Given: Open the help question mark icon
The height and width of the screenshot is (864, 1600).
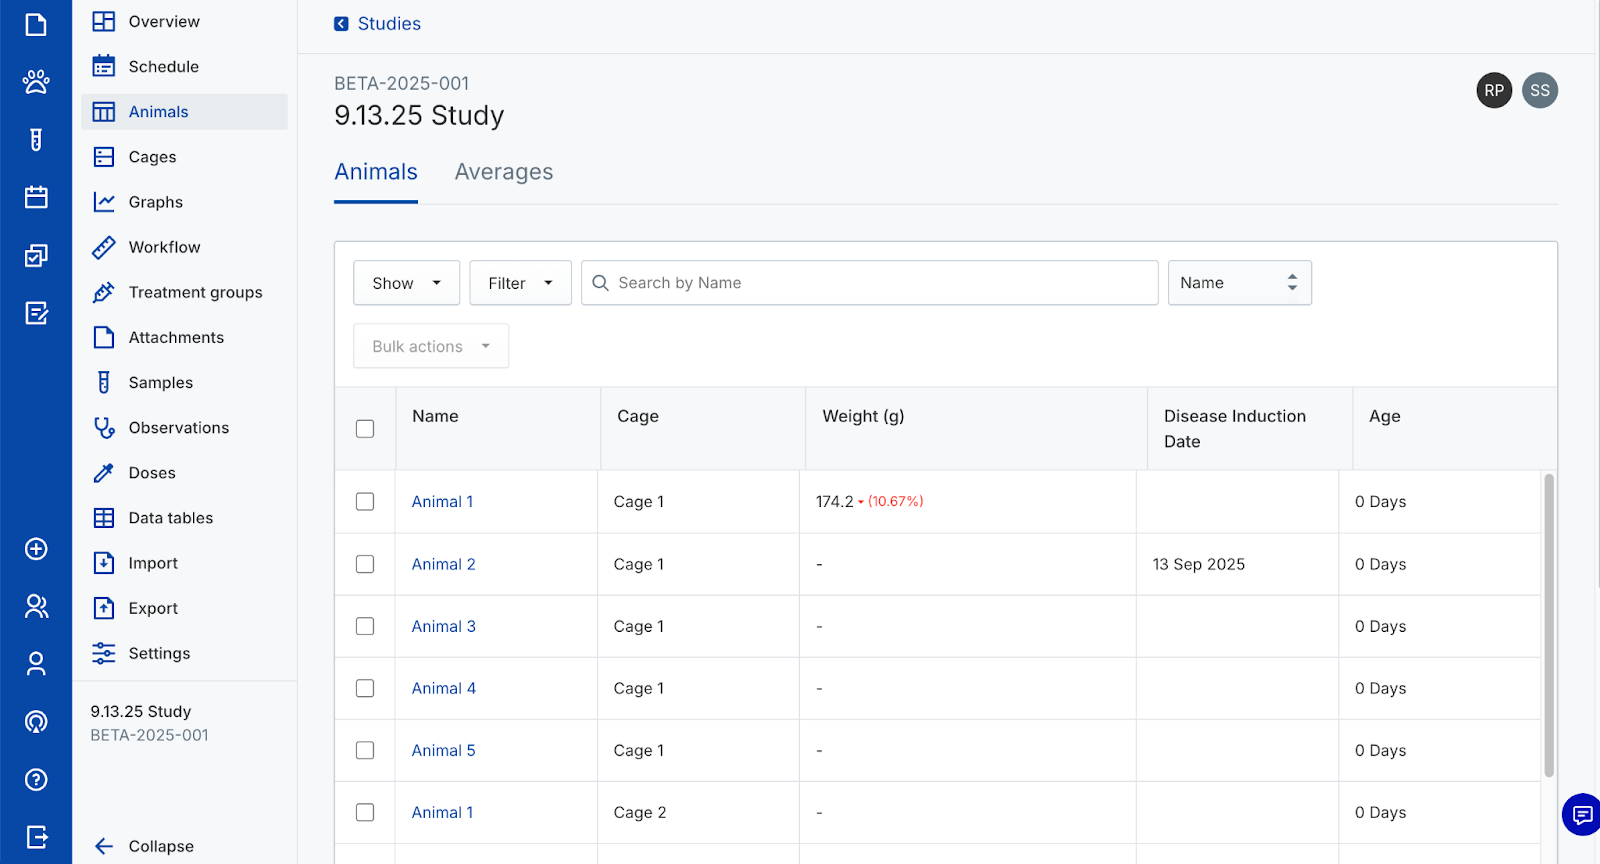Looking at the screenshot, I should (36, 780).
